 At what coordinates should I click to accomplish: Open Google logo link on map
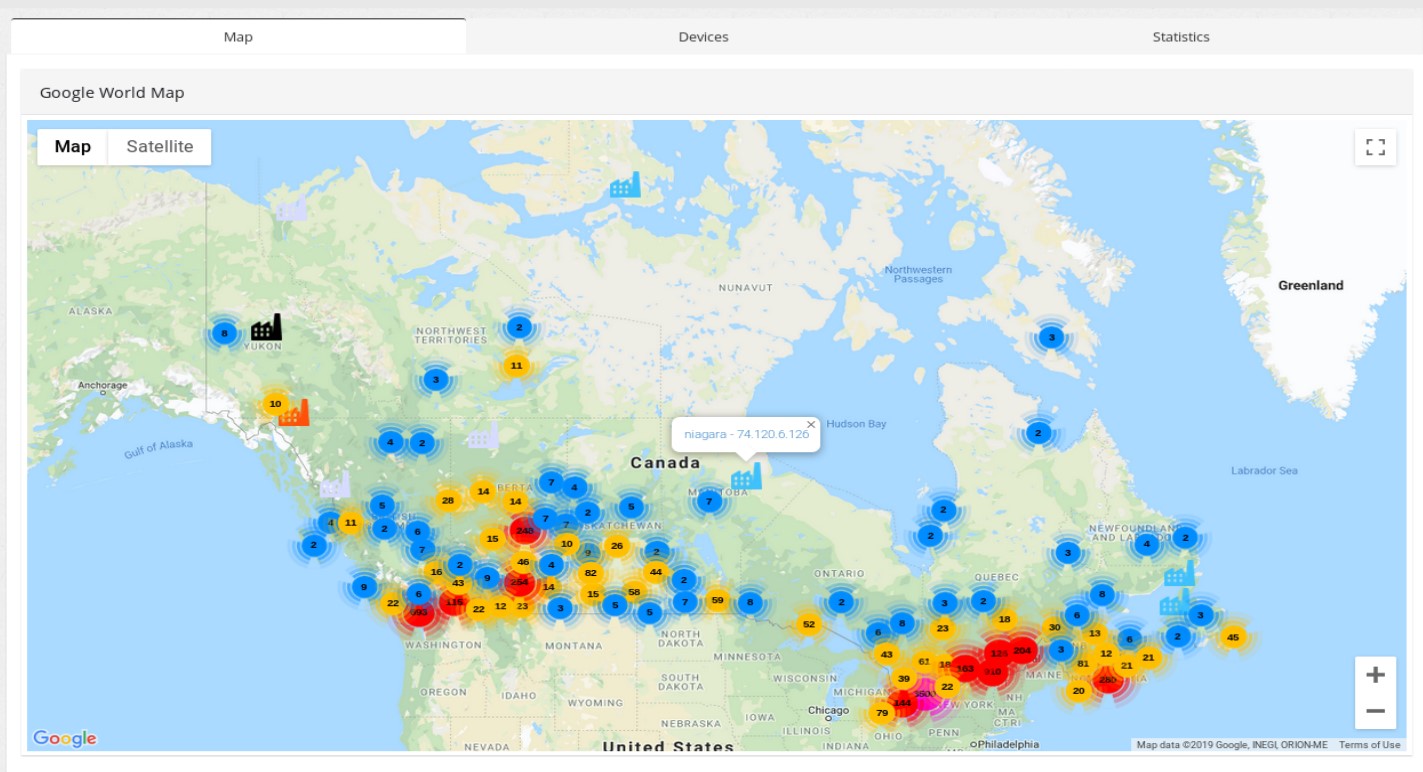65,738
